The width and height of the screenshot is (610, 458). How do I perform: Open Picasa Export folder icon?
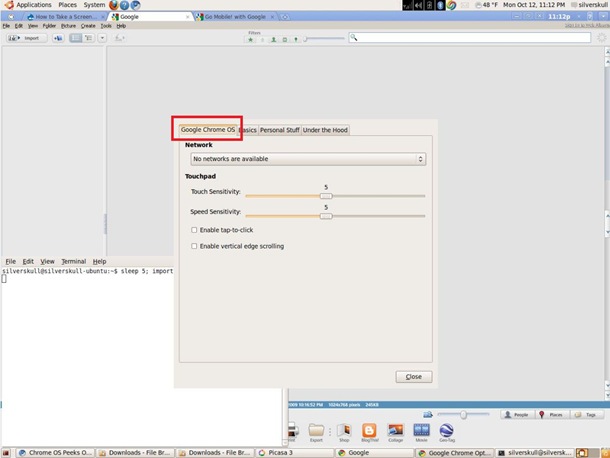(316, 430)
